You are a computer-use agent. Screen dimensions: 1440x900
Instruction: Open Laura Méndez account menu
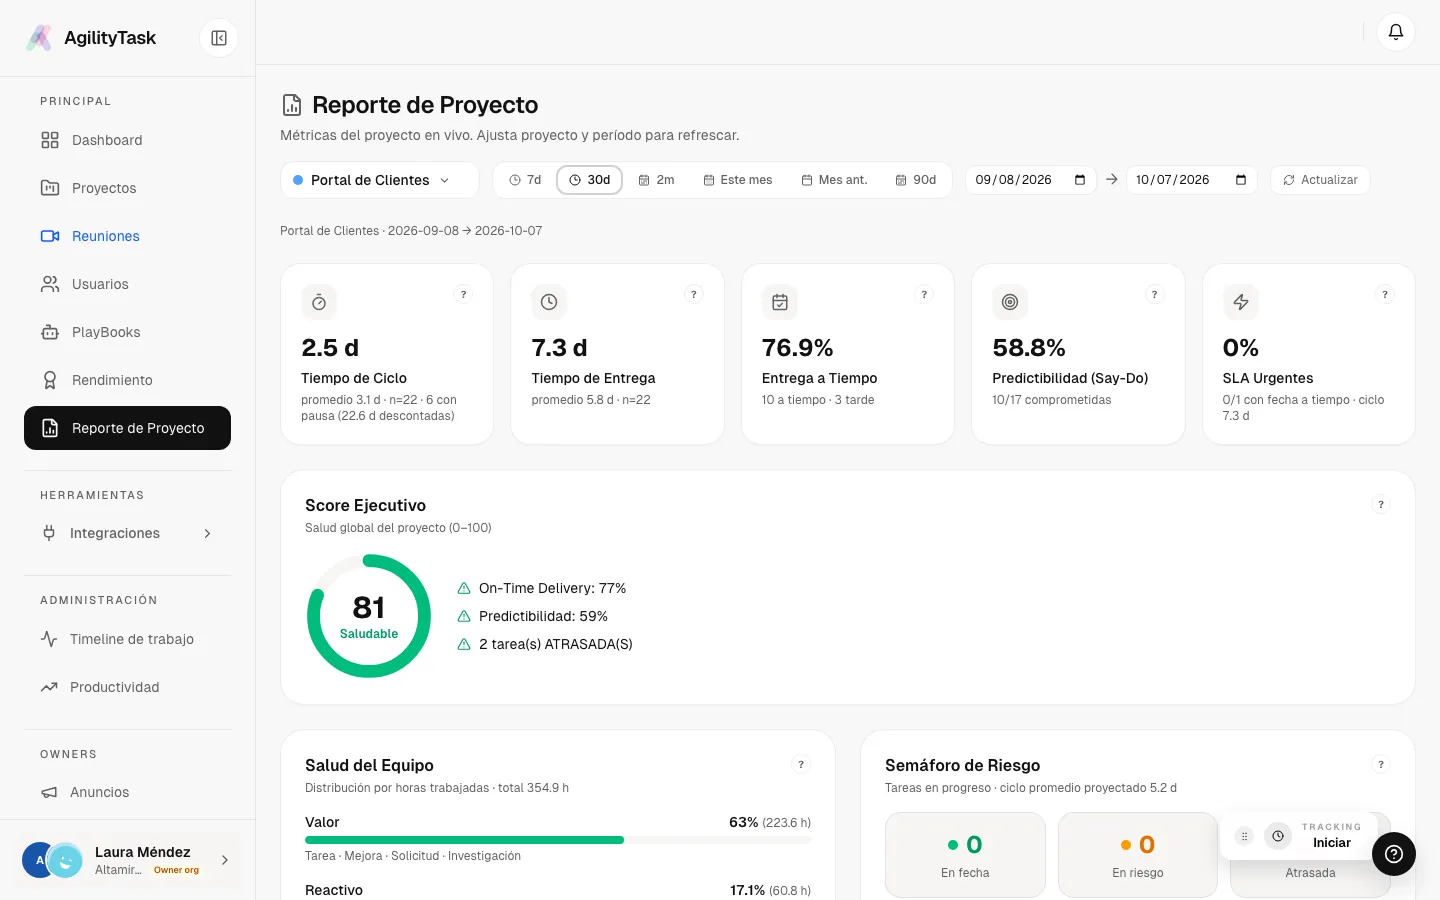127,860
